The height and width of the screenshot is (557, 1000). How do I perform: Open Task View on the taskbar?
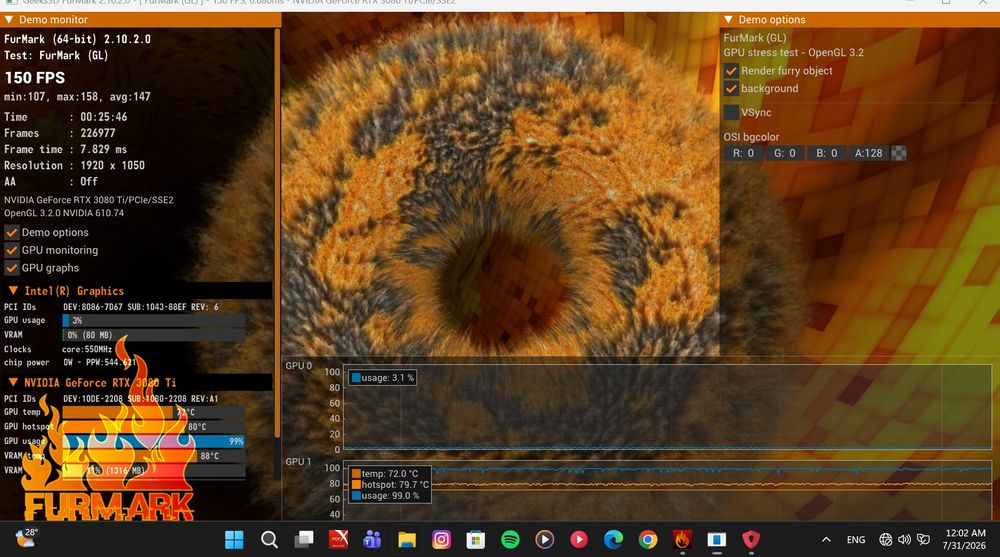pos(304,540)
